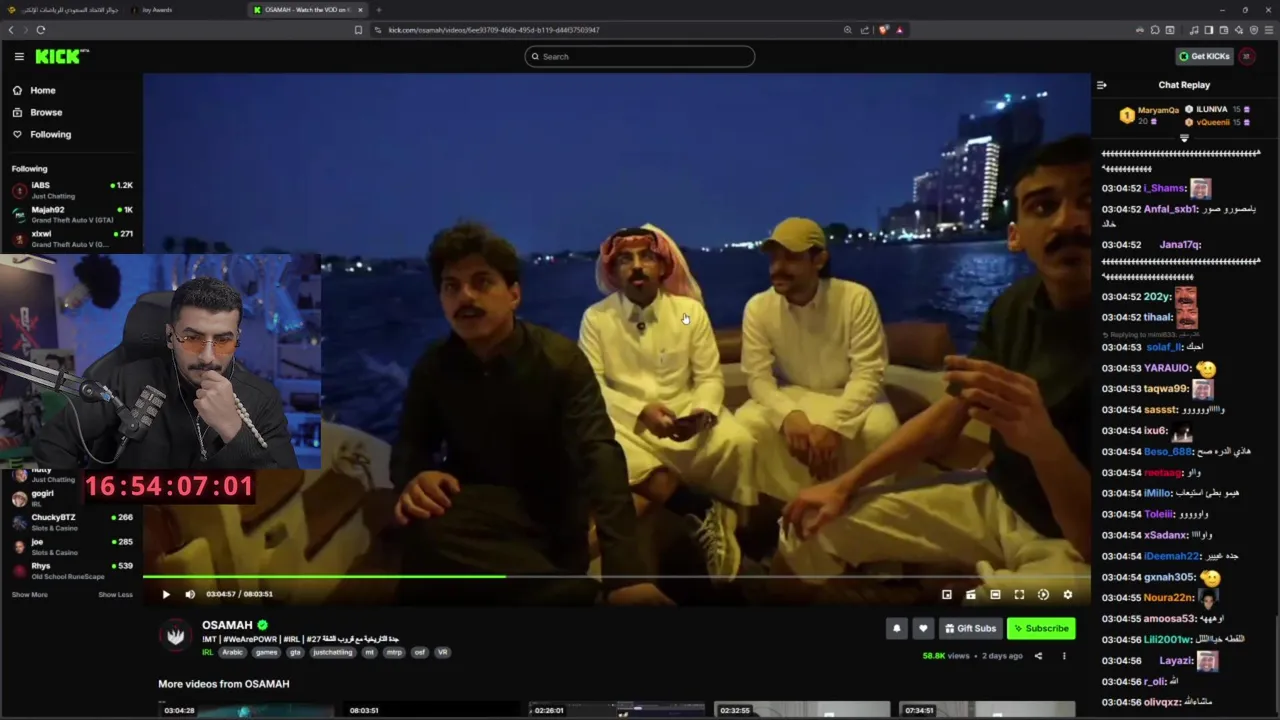Expand the gifters leaderboard chevron

pyautogui.click(x=1184, y=138)
